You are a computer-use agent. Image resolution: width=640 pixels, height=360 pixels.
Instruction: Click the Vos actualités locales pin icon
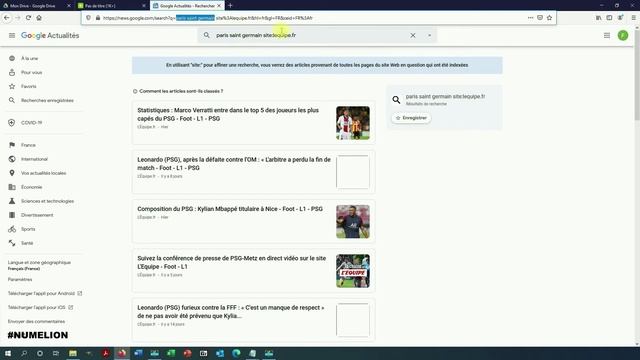coord(12,173)
